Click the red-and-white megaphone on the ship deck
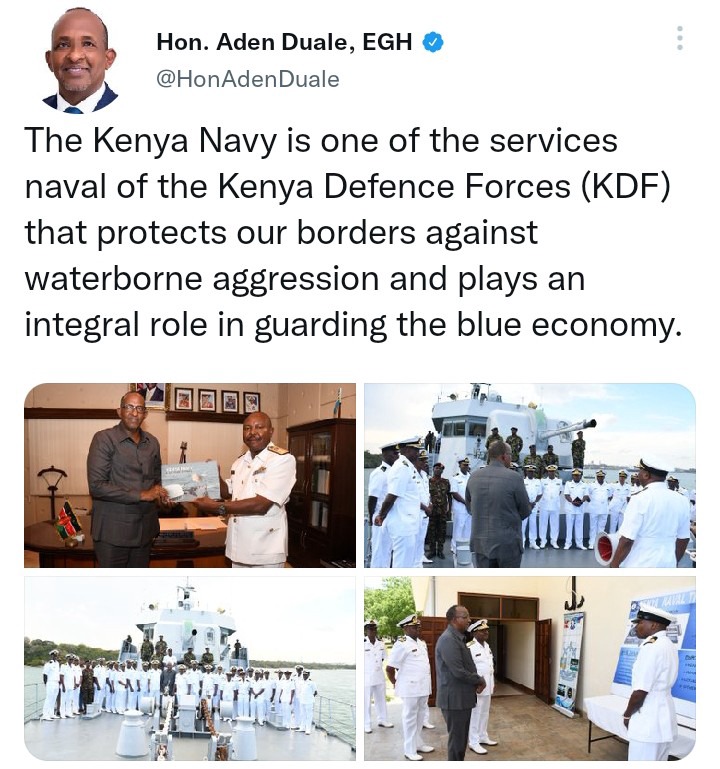This screenshot has height=769, width=720. pos(606,547)
